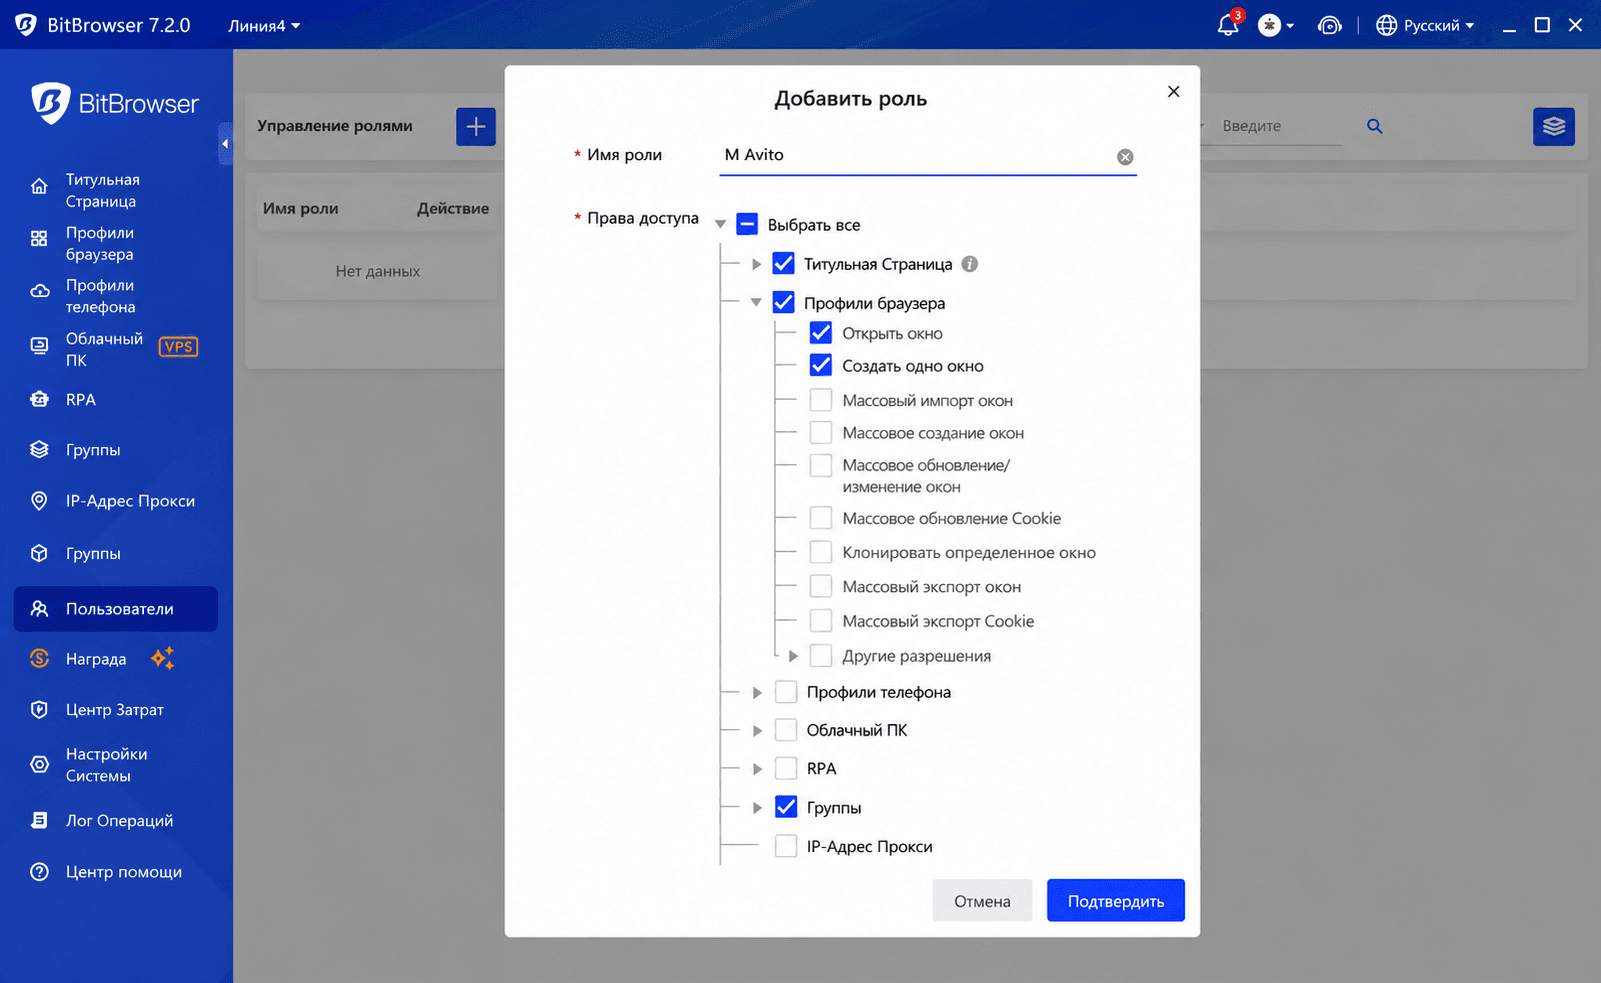
Task: Enable Массовый импорт окон checkbox
Action: click(x=821, y=400)
